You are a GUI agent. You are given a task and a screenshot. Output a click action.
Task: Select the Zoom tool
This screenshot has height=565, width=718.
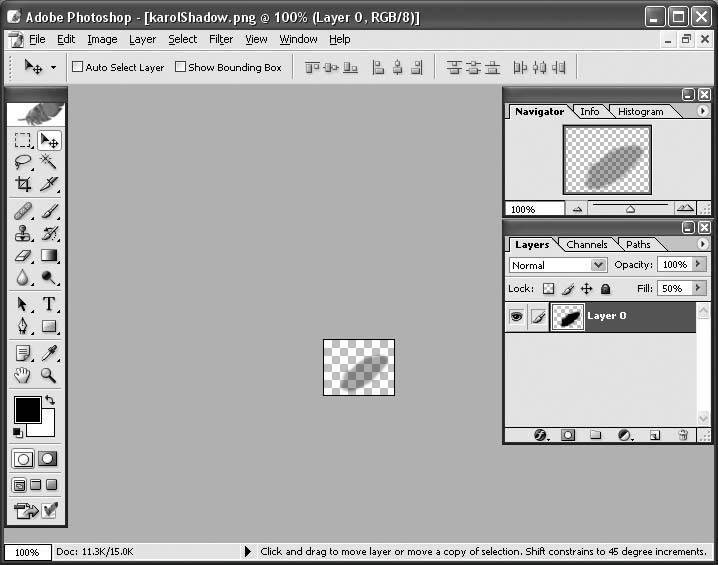[49, 375]
